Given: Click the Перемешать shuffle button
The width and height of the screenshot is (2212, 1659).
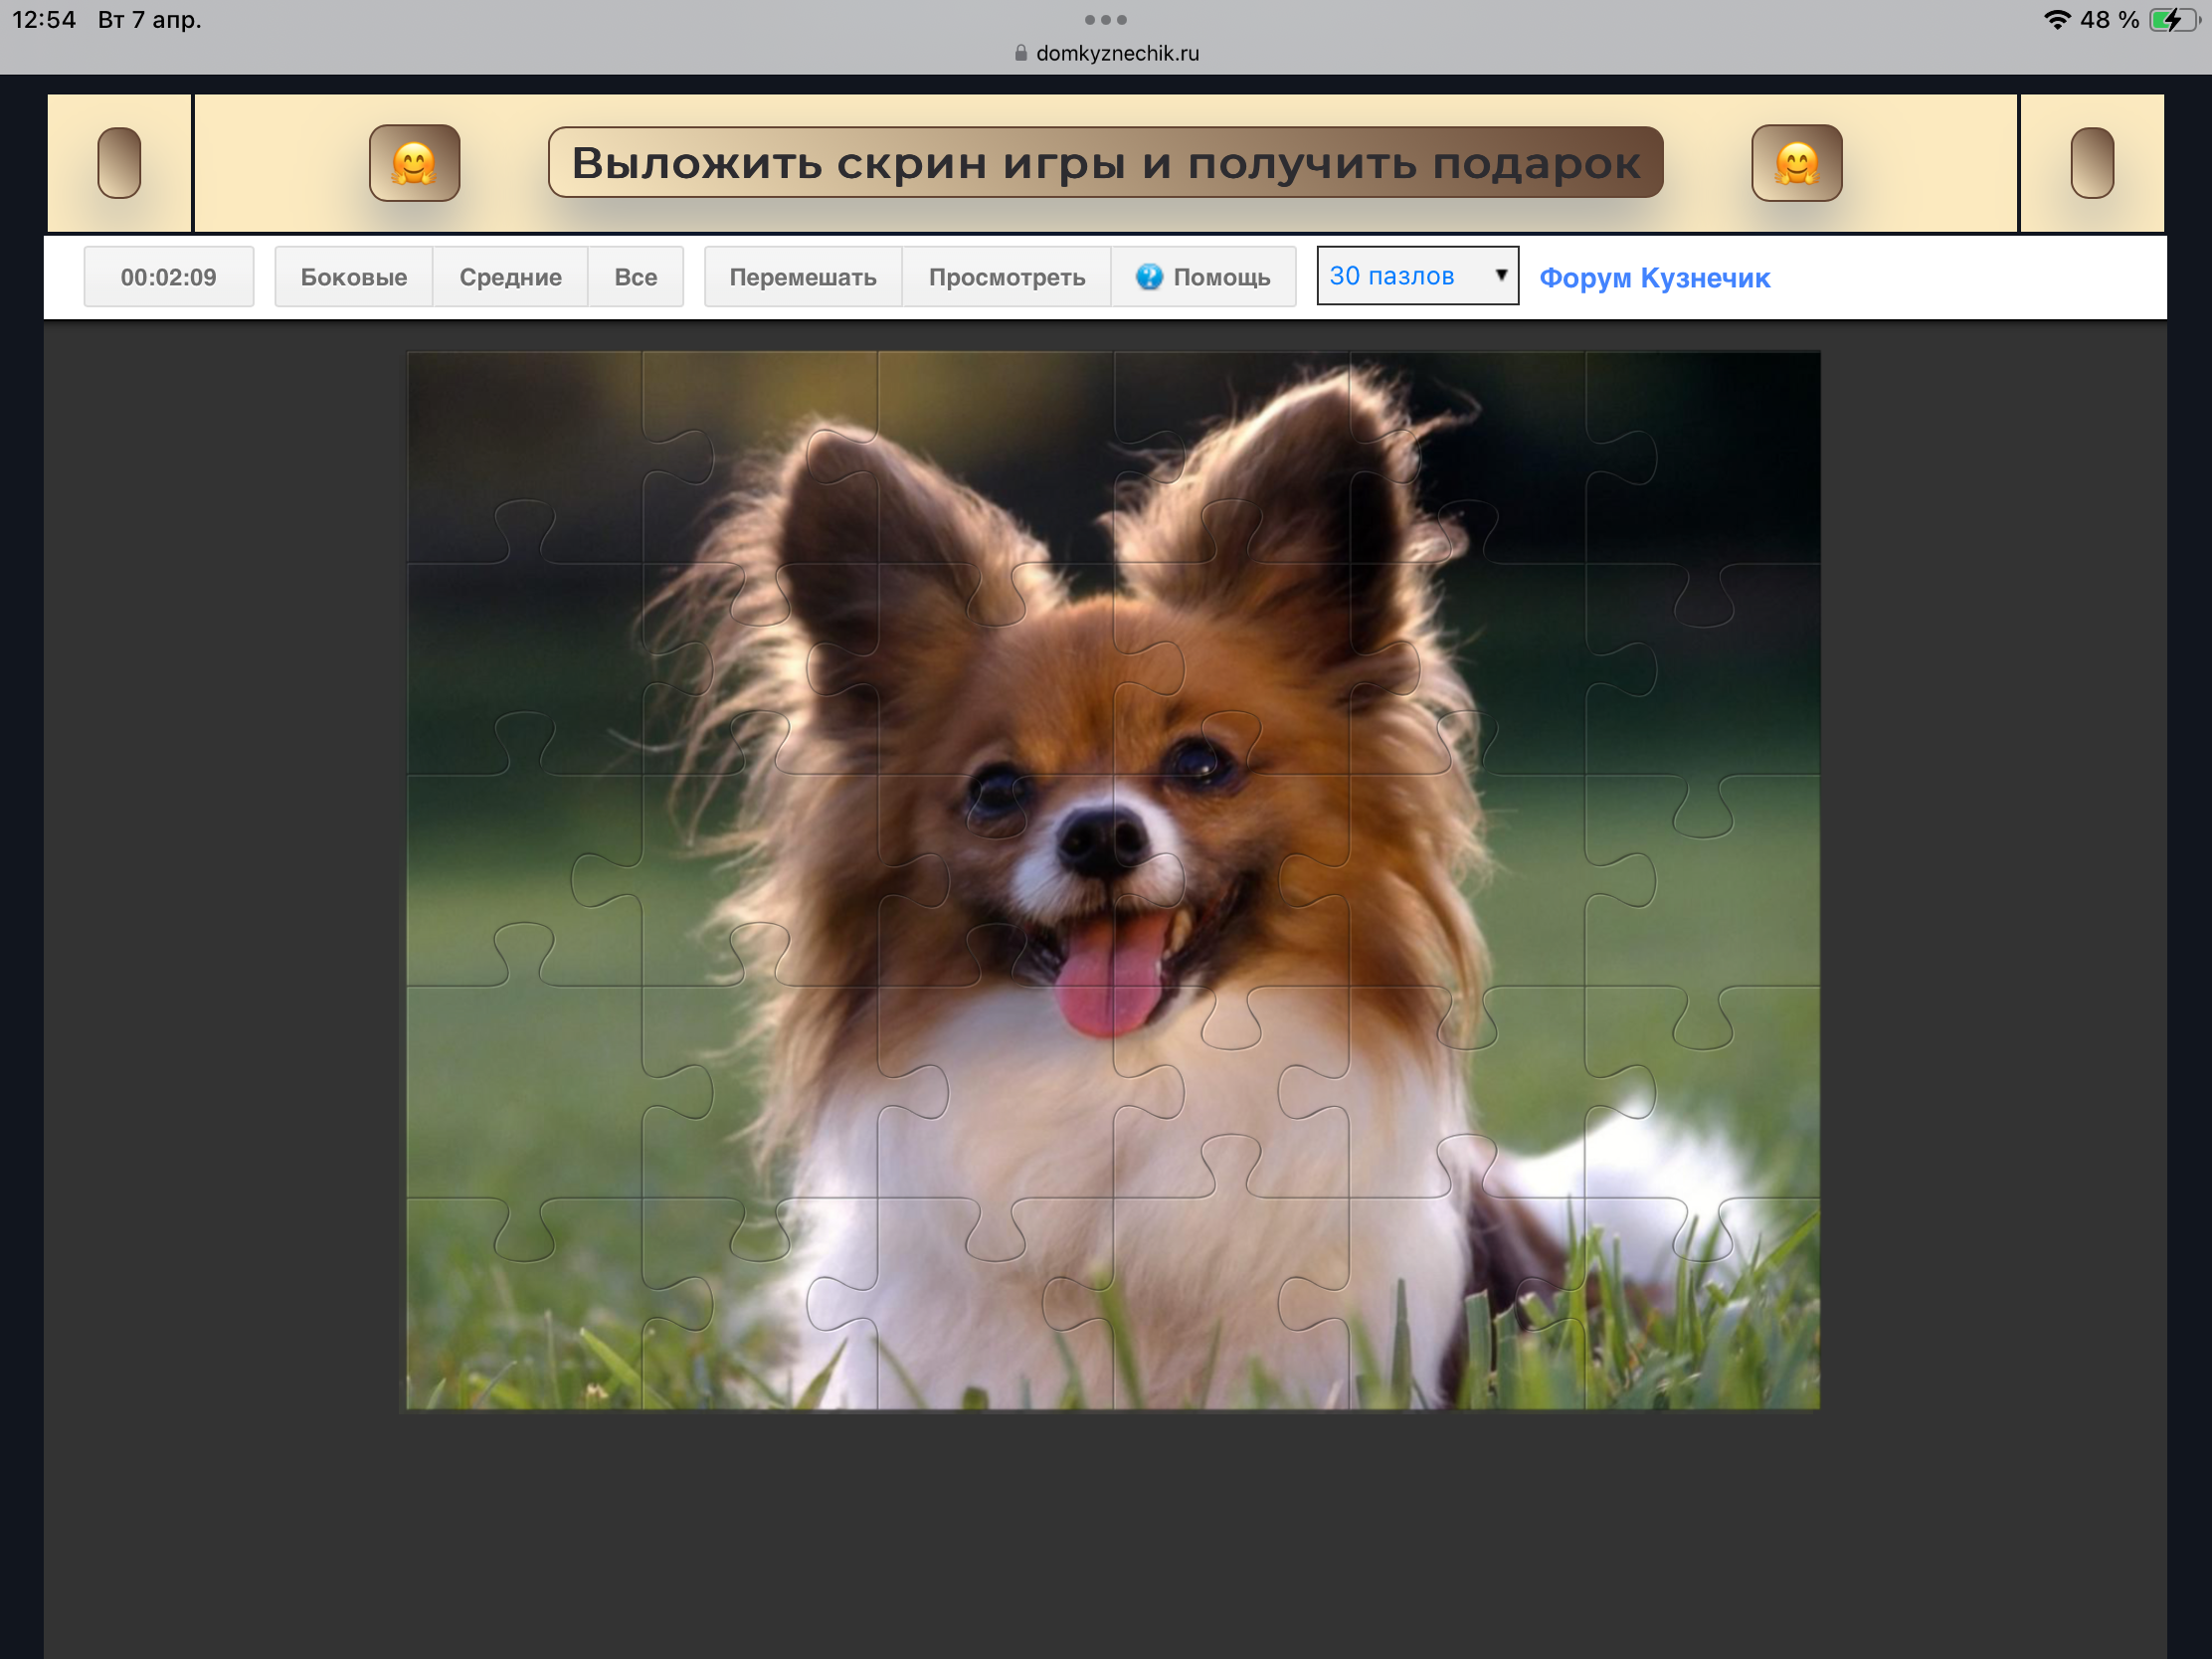Looking at the screenshot, I should [802, 277].
